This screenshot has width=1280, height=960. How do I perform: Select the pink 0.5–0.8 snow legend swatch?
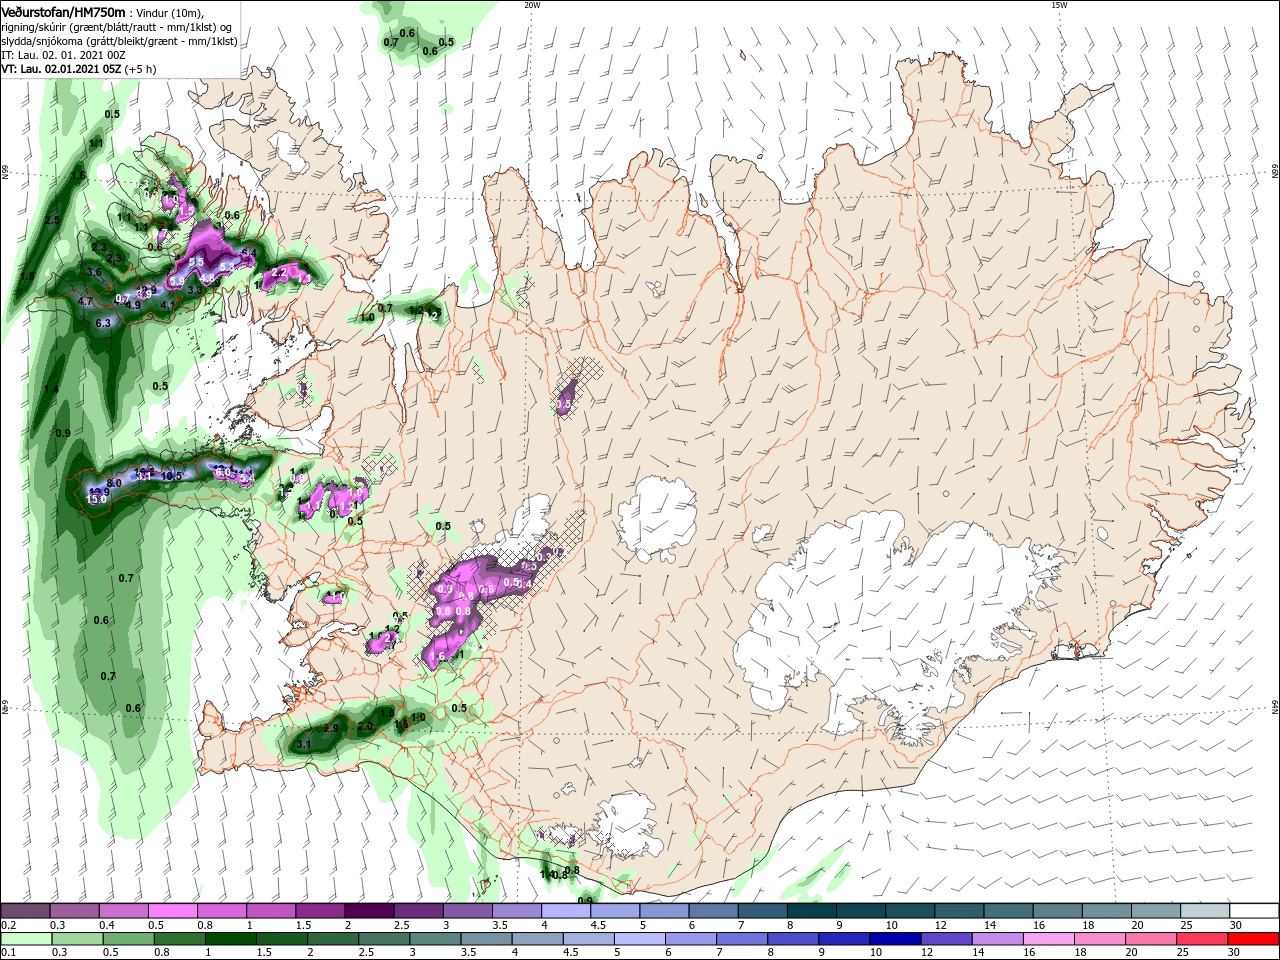[173, 911]
